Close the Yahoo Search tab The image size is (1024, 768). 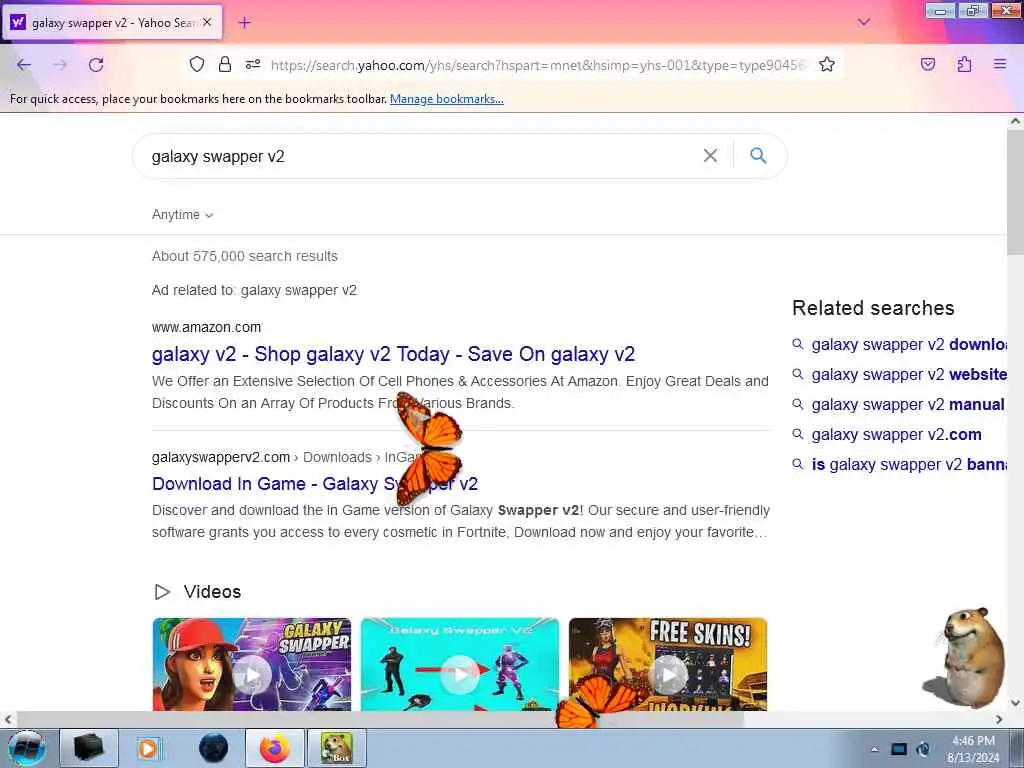pyautogui.click(x=207, y=22)
